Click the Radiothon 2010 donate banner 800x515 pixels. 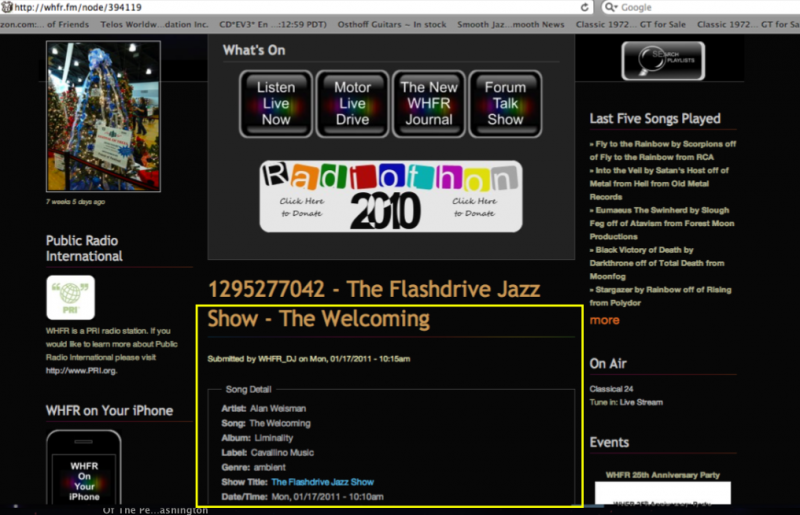coord(390,196)
